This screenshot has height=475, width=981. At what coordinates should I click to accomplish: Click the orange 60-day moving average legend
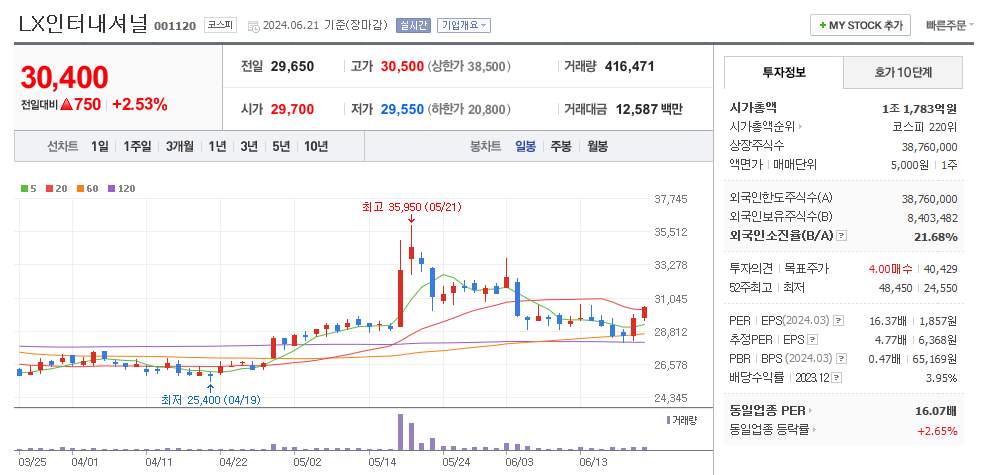pyautogui.click(x=88, y=188)
